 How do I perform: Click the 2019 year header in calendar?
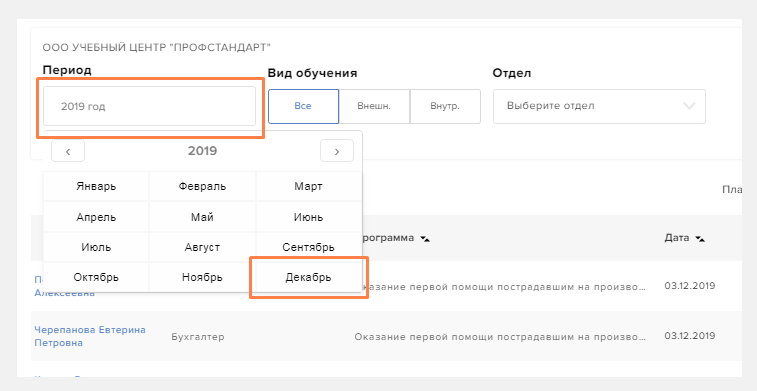tap(202, 151)
